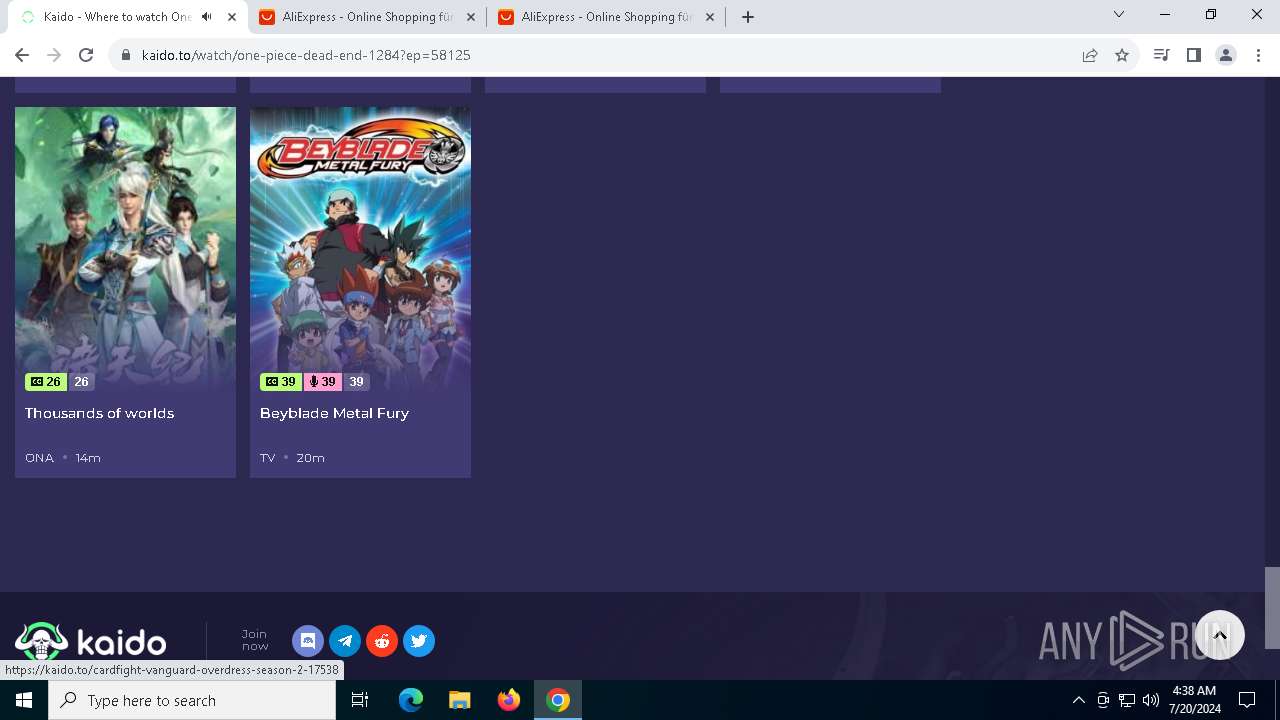Open the notification center icon

tap(1247, 700)
